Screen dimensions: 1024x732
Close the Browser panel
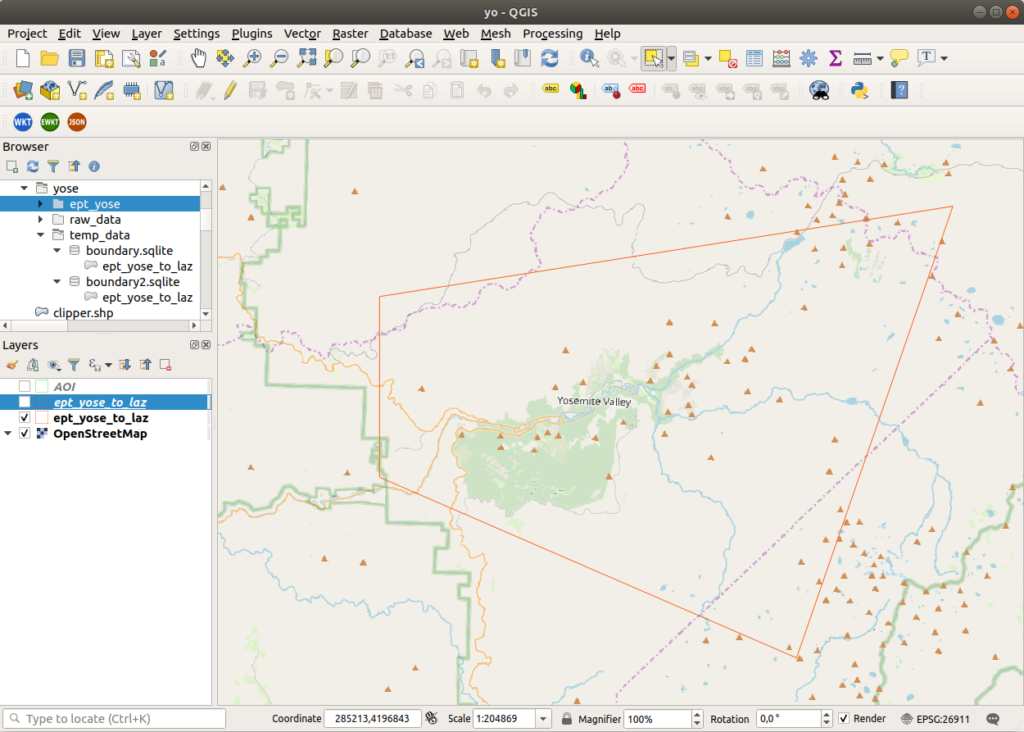point(206,146)
